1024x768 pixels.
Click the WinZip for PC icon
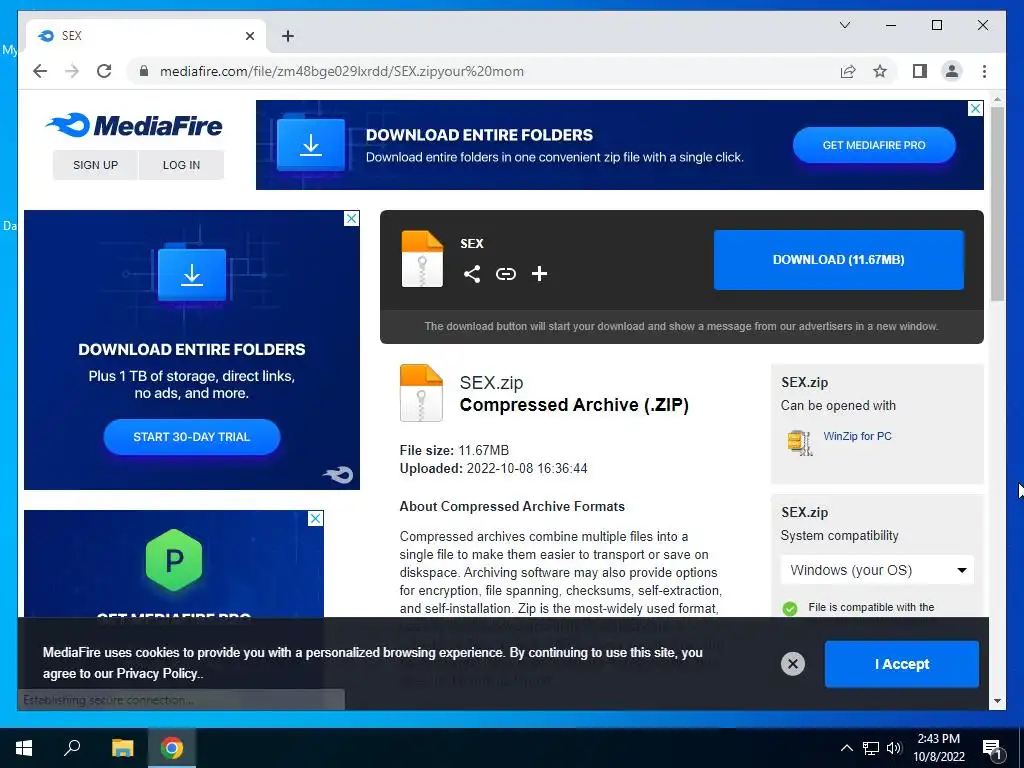(799, 442)
